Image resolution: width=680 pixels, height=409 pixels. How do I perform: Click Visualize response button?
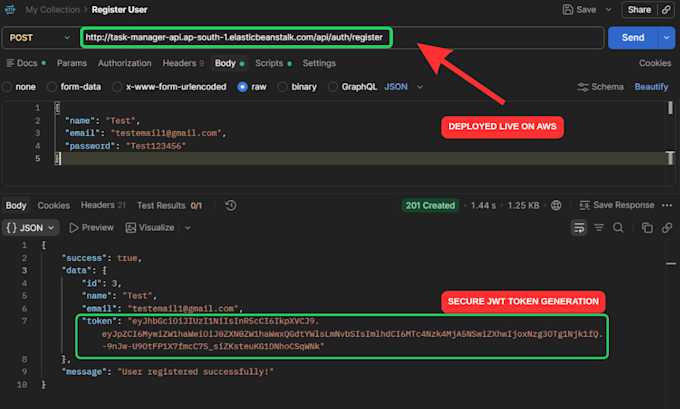pyautogui.click(x=150, y=228)
